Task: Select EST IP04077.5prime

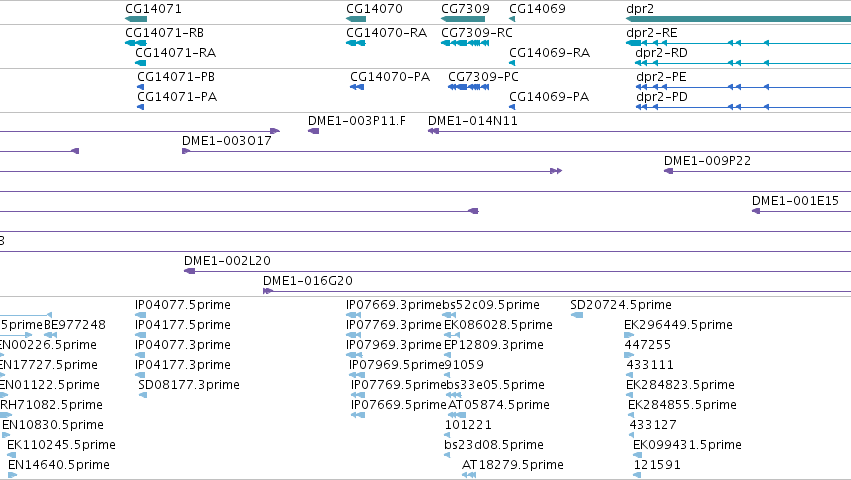Action: 183,305
